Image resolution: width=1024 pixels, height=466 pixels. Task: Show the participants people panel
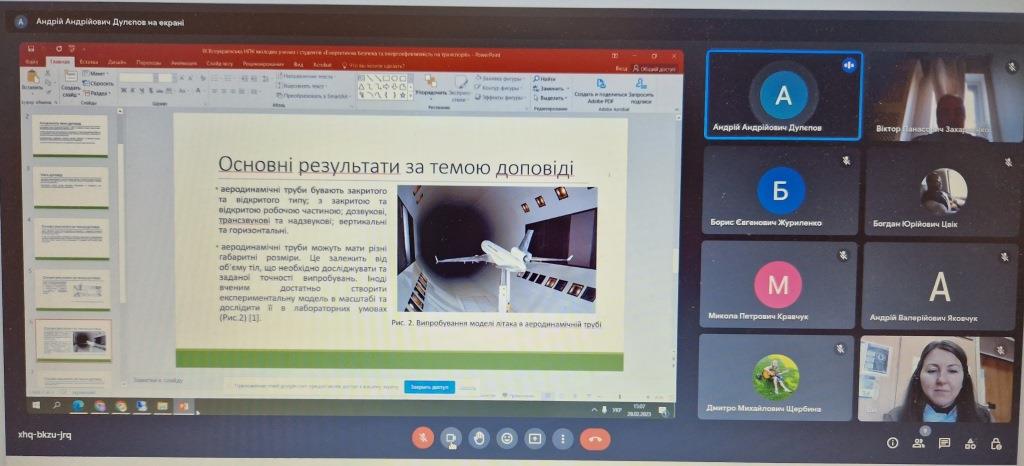pyautogui.click(x=918, y=442)
